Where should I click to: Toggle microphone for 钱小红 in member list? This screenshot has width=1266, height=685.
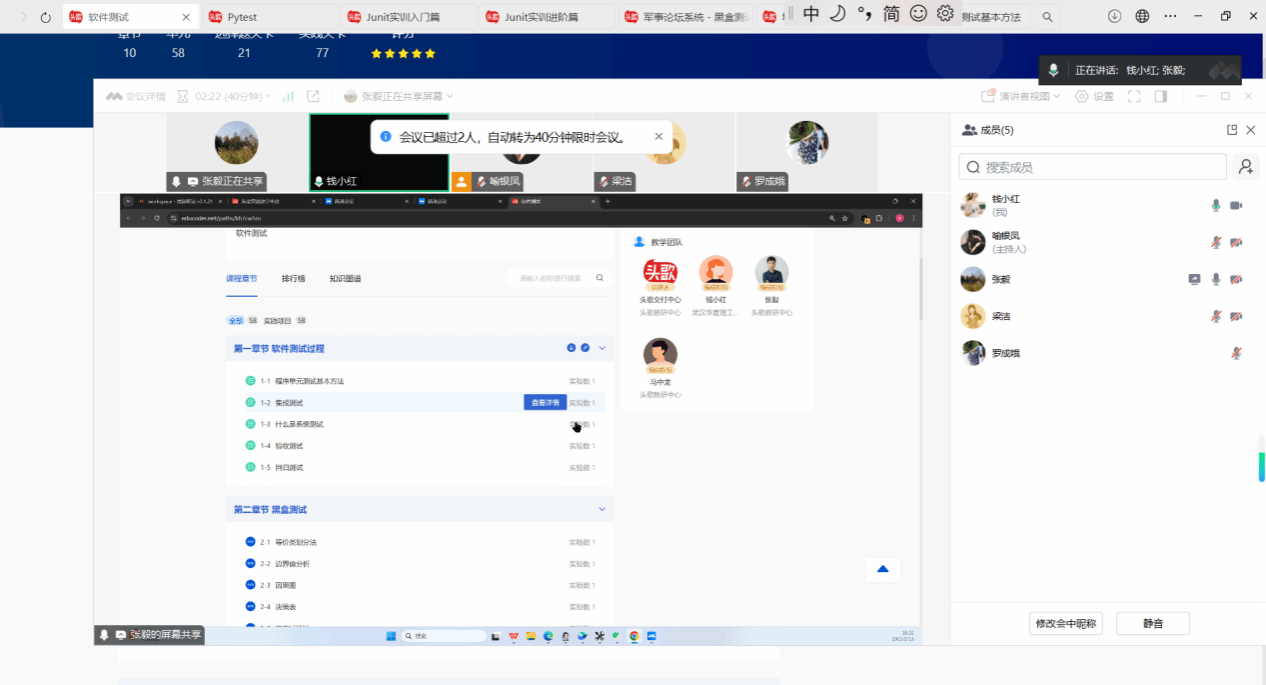coord(1216,206)
